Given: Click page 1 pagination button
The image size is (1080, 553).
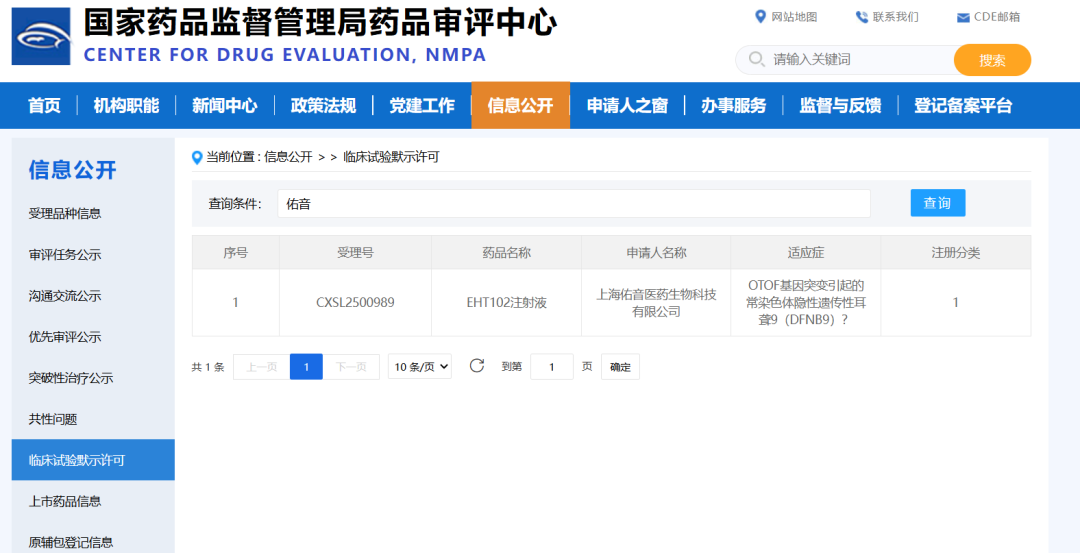Looking at the screenshot, I should pos(306,367).
